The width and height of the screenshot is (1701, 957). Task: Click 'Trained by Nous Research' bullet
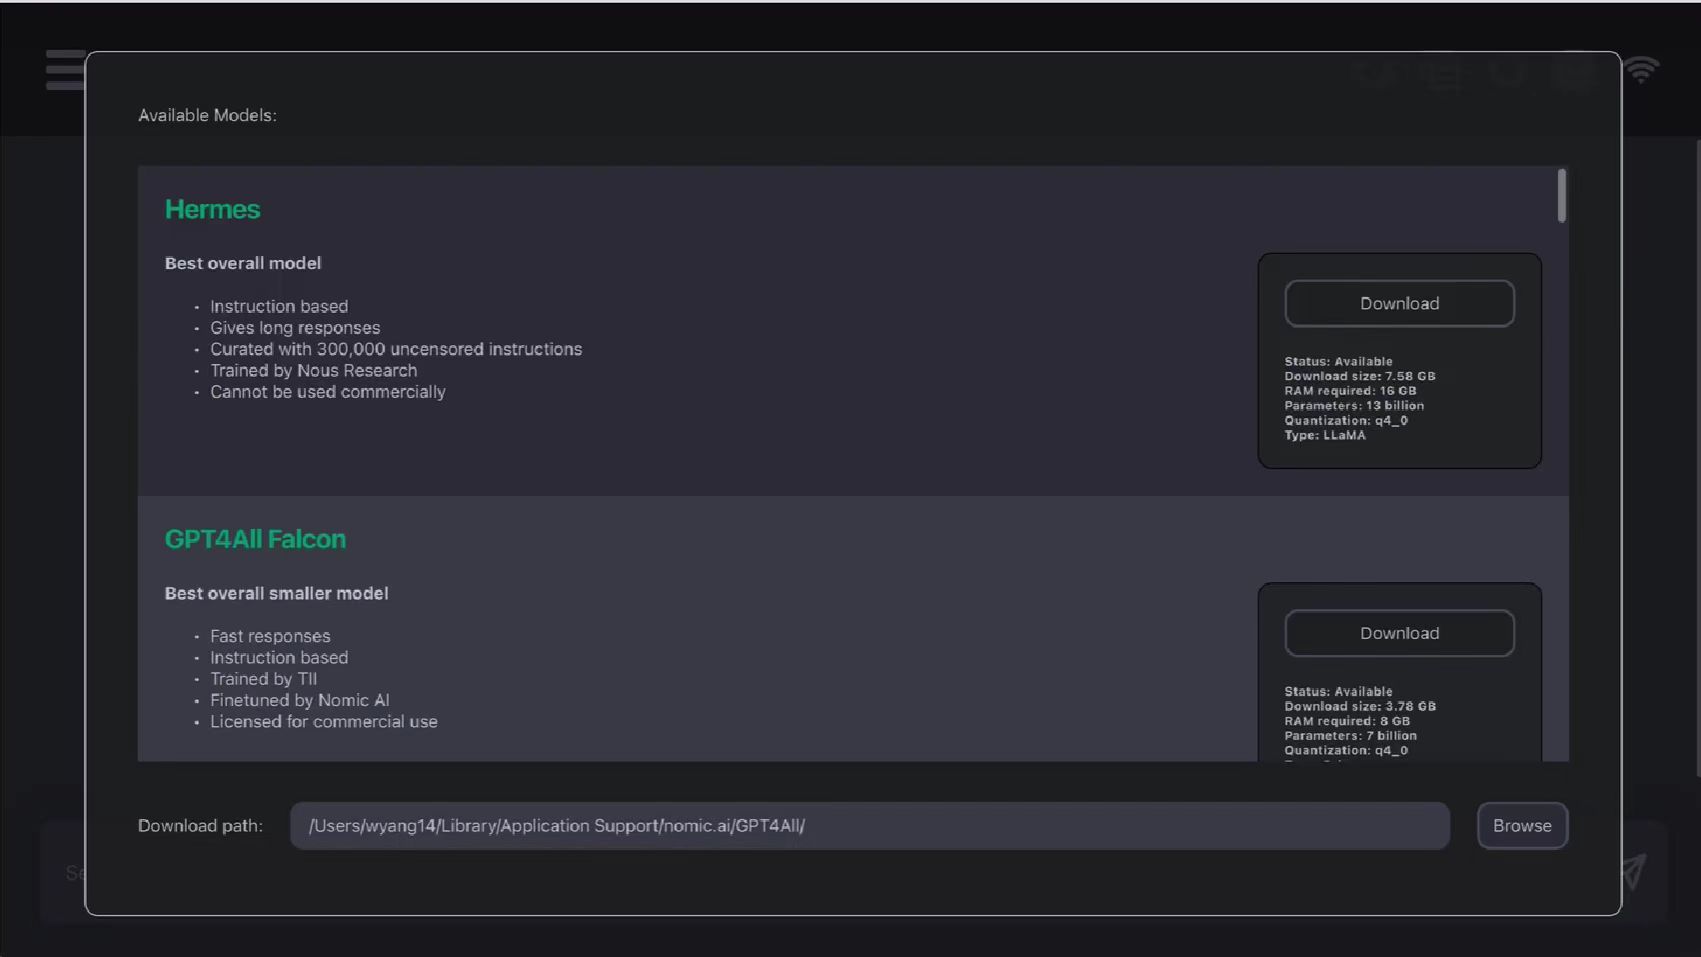pyautogui.click(x=313, y=371)
